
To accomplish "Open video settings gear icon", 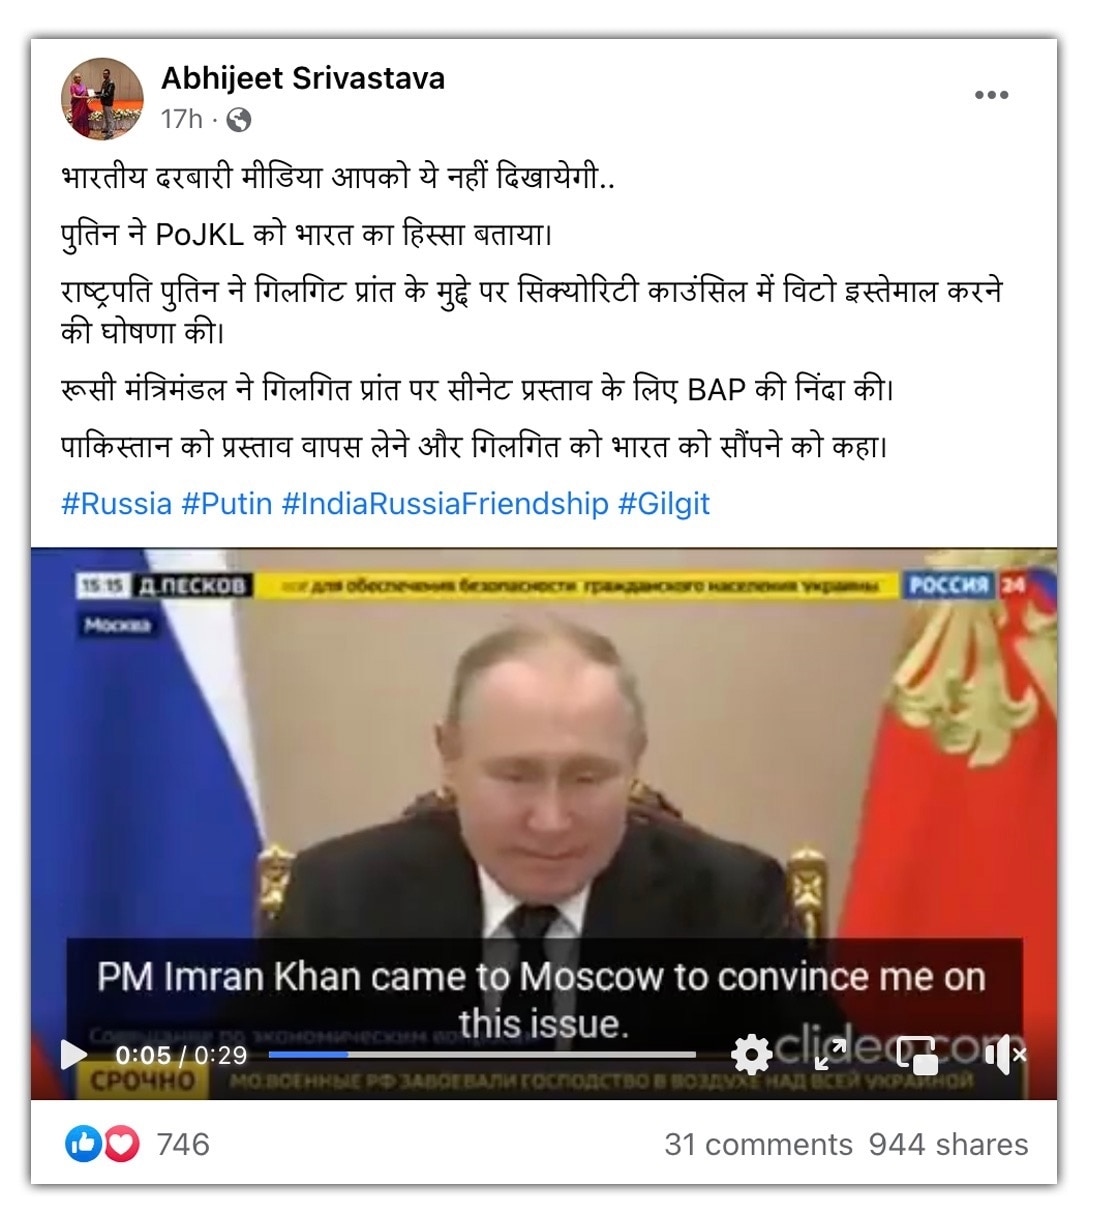I will (751, 1054).
